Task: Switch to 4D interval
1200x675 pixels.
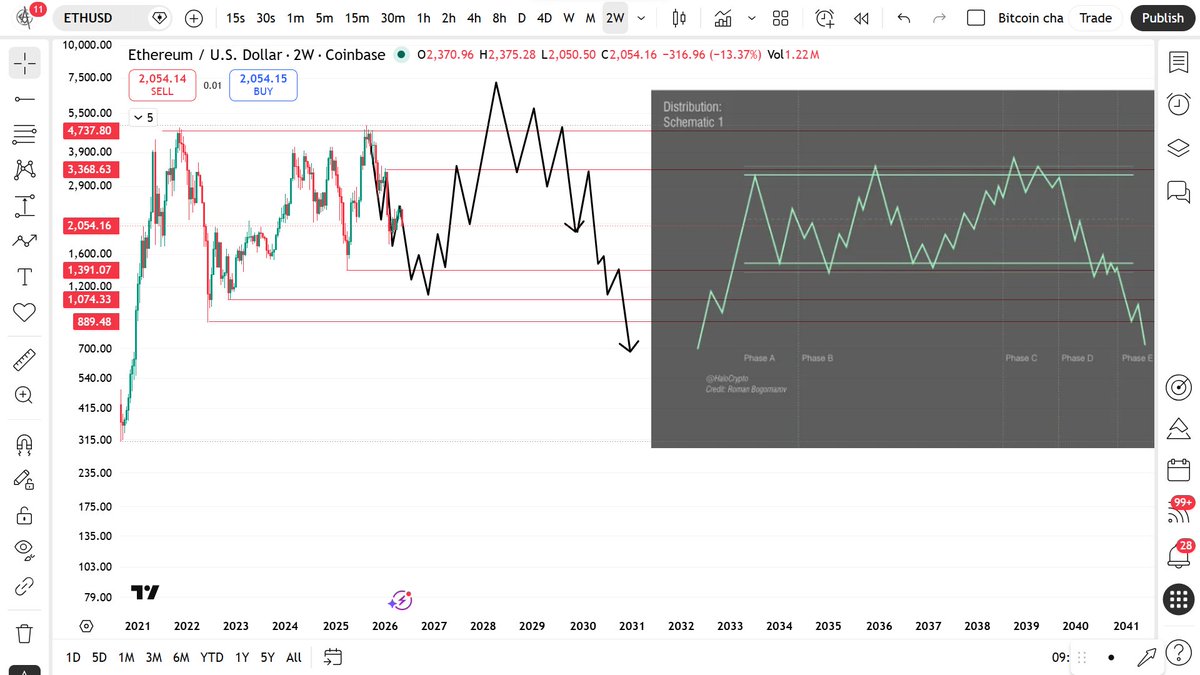Action: [544, 18]
